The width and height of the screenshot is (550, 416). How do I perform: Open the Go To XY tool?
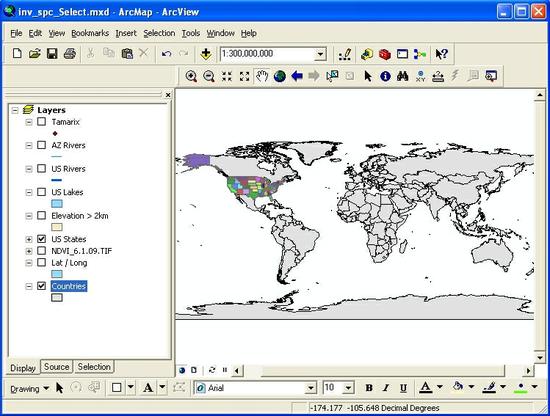(x=420, y=76)
